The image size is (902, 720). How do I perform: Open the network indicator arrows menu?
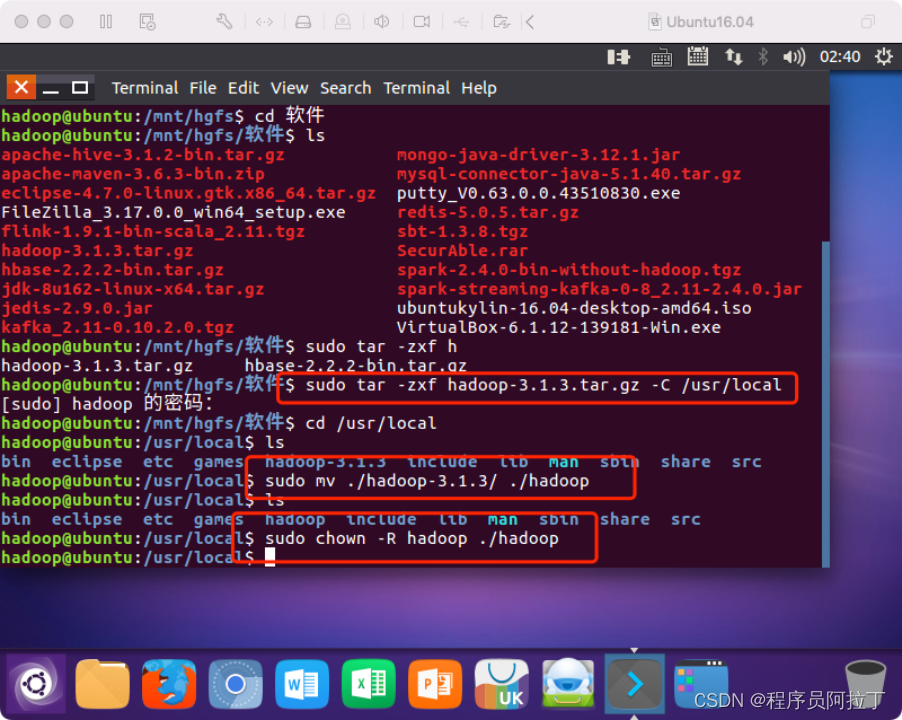(x=734, y=57)
